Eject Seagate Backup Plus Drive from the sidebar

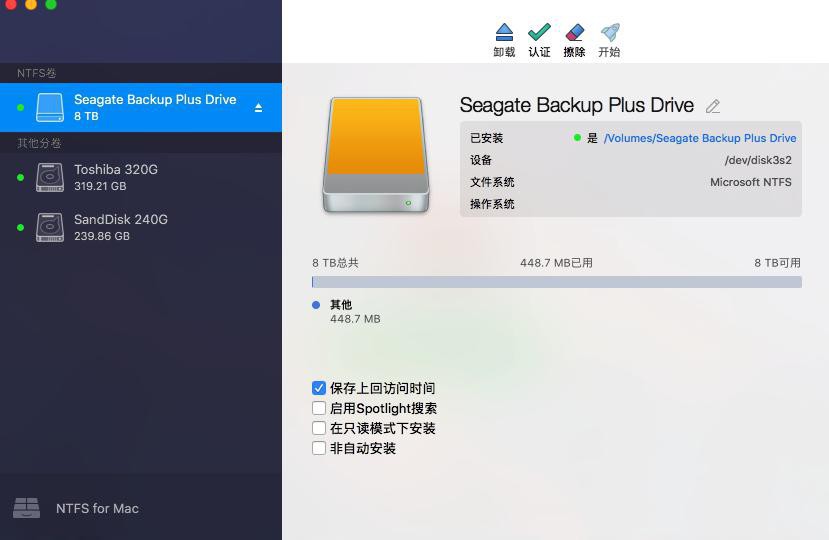(258, 108)
